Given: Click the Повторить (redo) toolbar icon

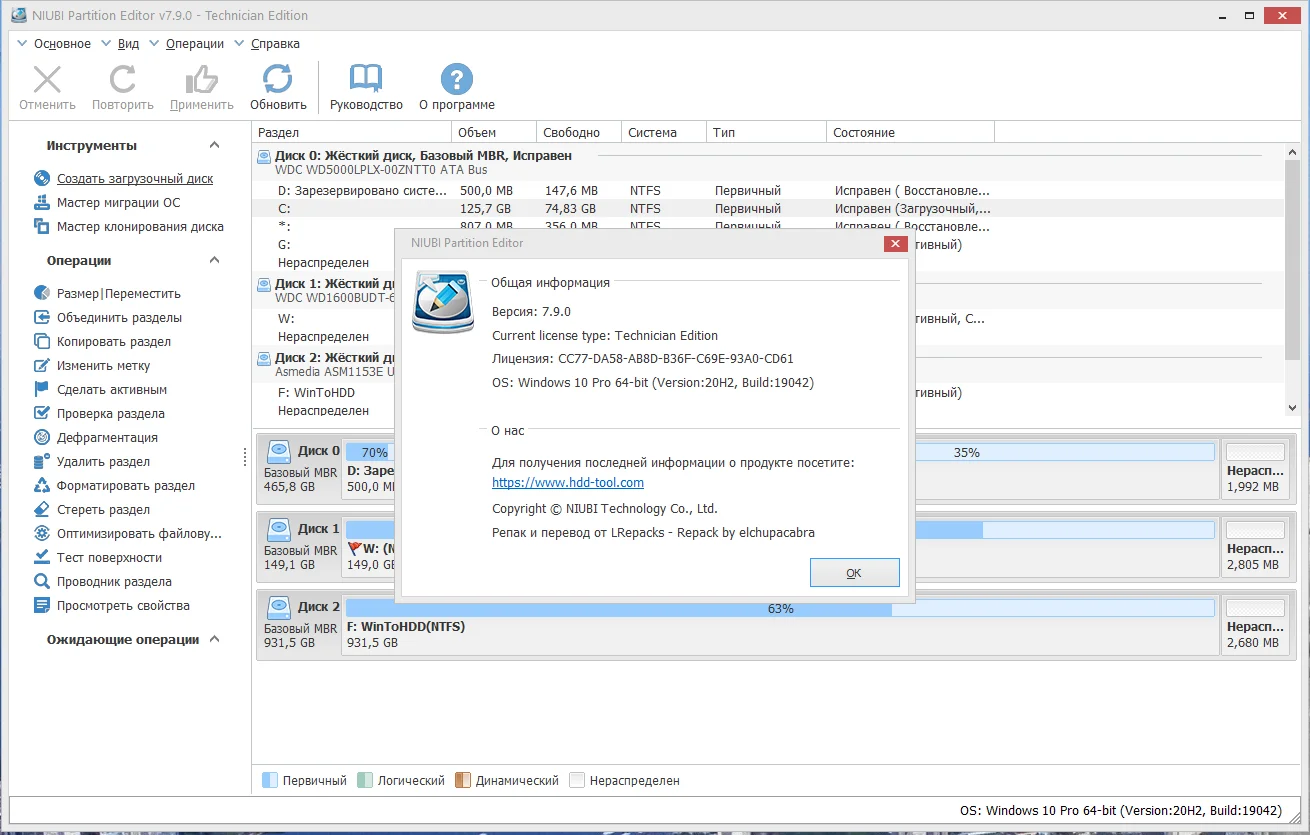Looking at the screenshot, I should tap(123, 79).
